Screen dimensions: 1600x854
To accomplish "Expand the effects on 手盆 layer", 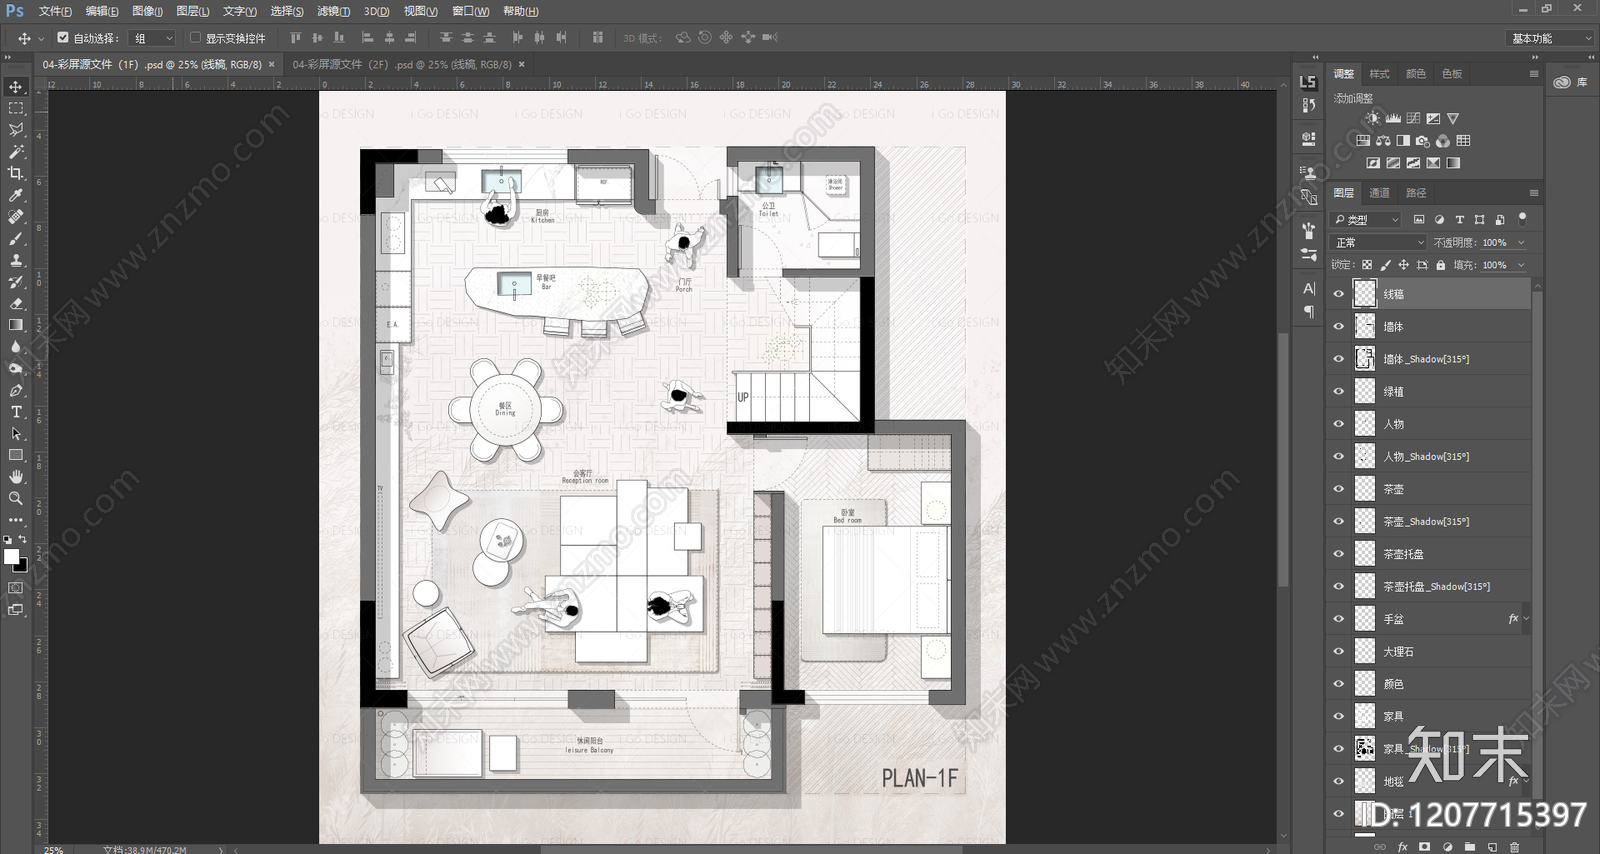I will pos(1526,619).
